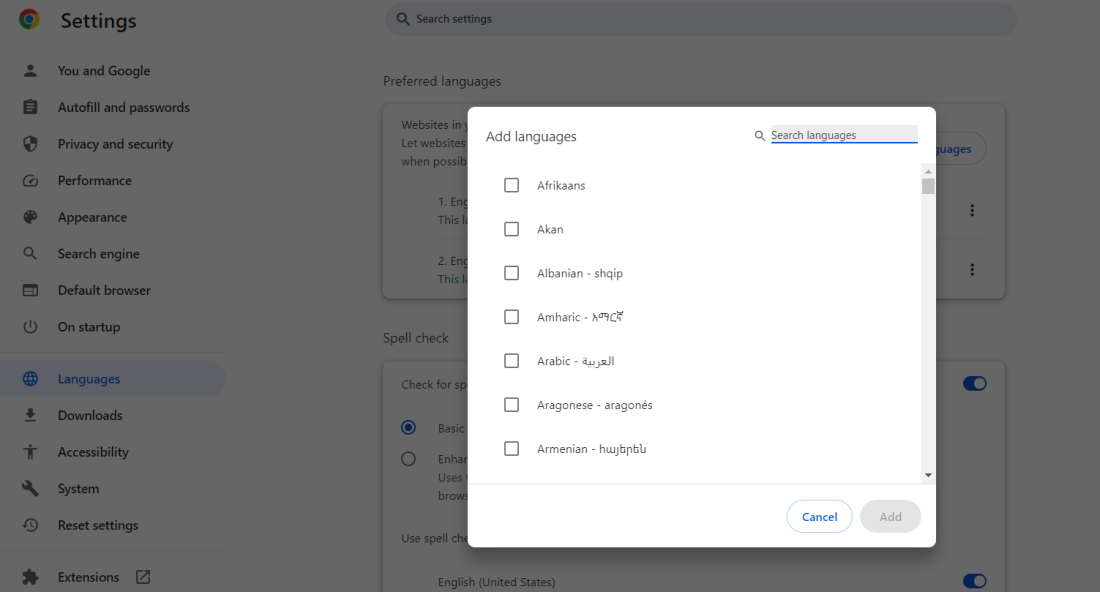This screenshot has height=592, width=1100.
Task: Click the Languages globe icon
Action: click(31, 378)
